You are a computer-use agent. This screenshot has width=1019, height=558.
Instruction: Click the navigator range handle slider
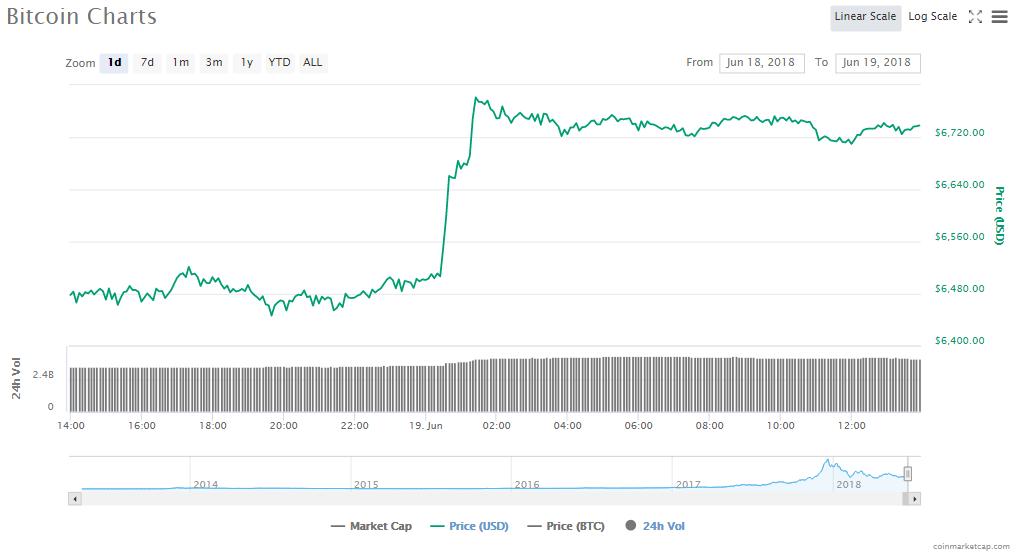point(908,474)
